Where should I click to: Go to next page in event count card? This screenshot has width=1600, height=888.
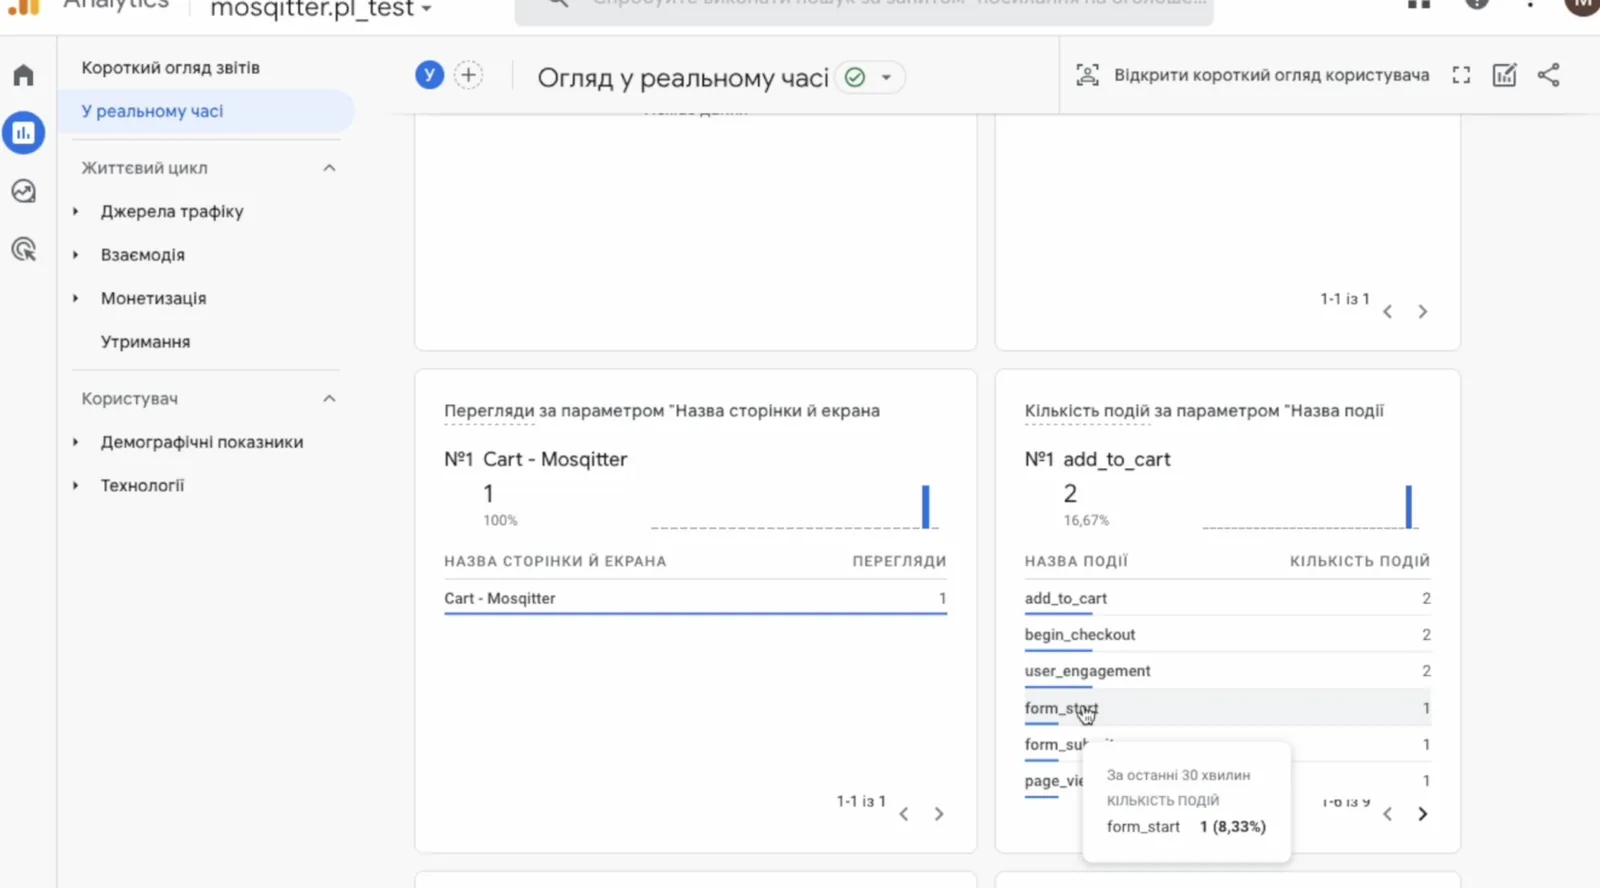click(1422, 814)
